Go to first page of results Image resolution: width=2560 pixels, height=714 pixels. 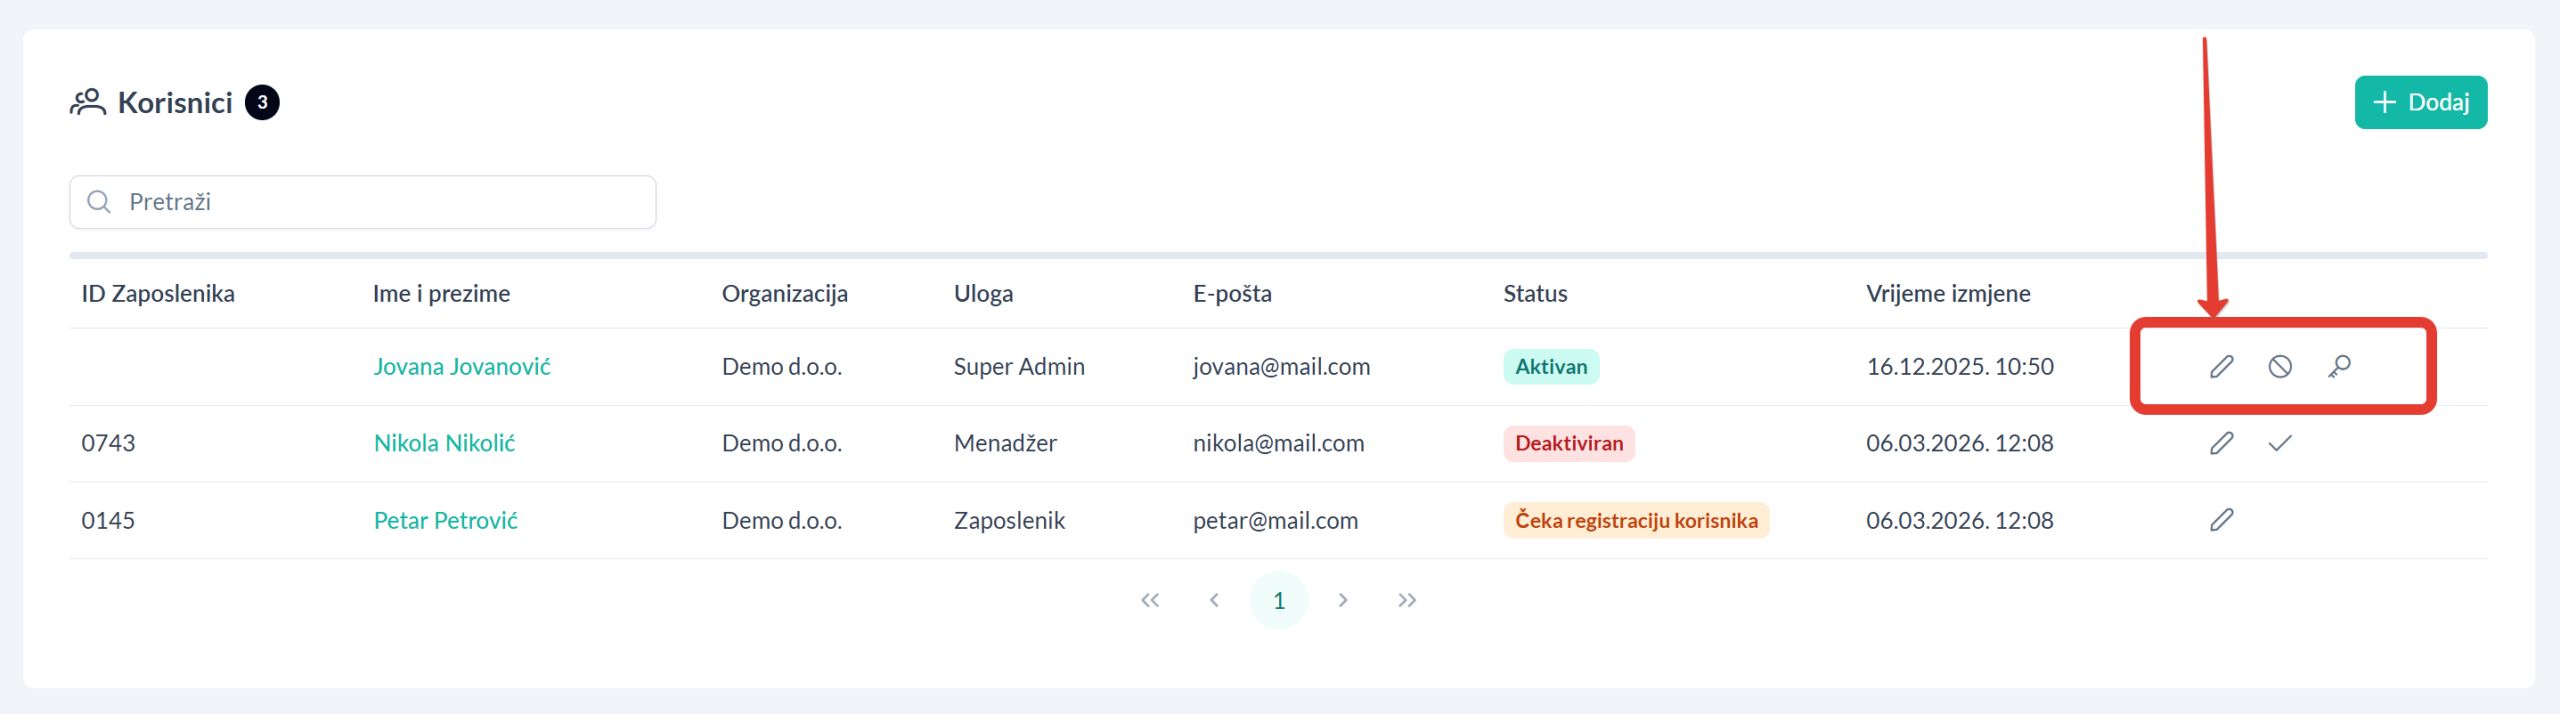point(1150,600)
